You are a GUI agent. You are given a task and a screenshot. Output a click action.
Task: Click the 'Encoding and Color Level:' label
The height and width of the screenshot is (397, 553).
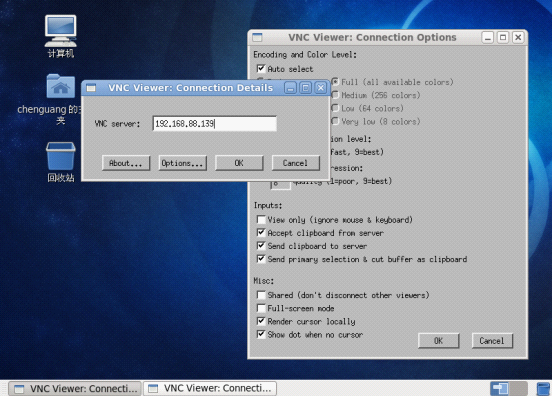point(305,55)
